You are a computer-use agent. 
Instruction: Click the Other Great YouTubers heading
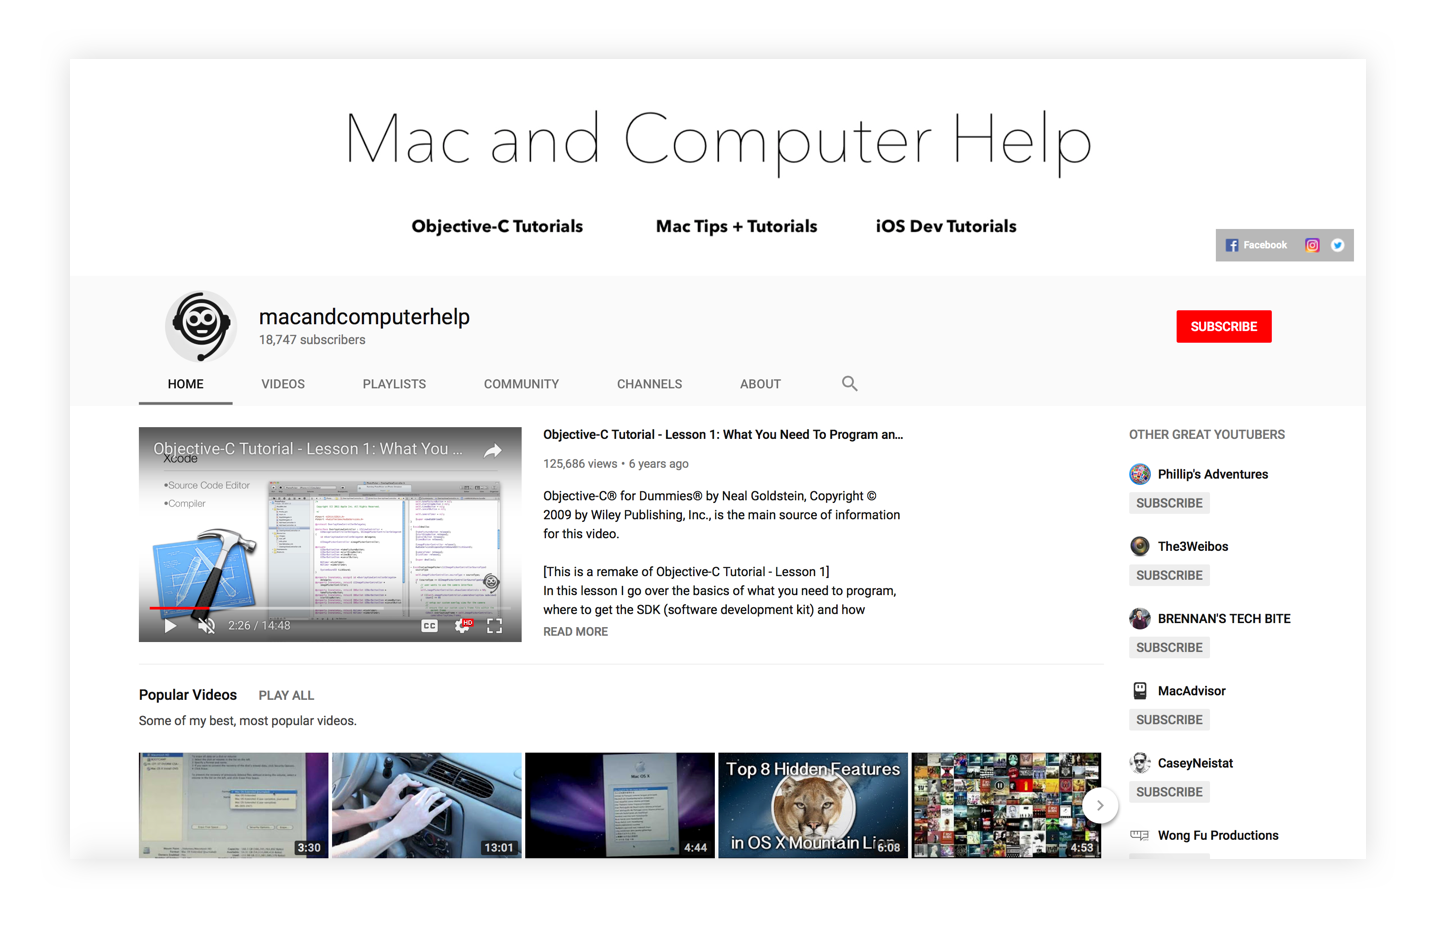coord(1207,435)
